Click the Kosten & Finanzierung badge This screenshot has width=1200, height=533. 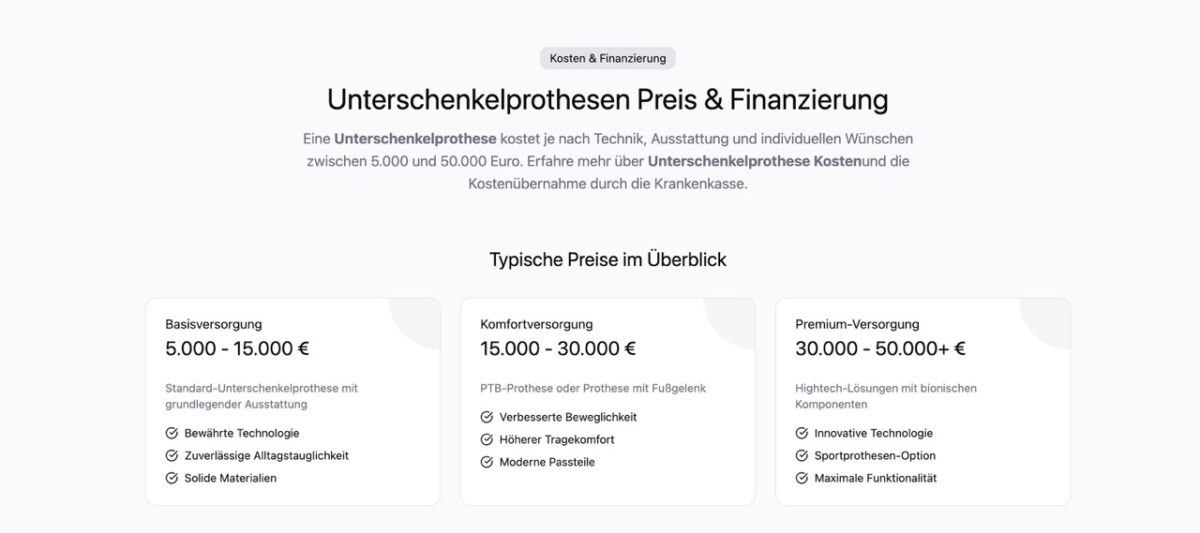[607, 58]
